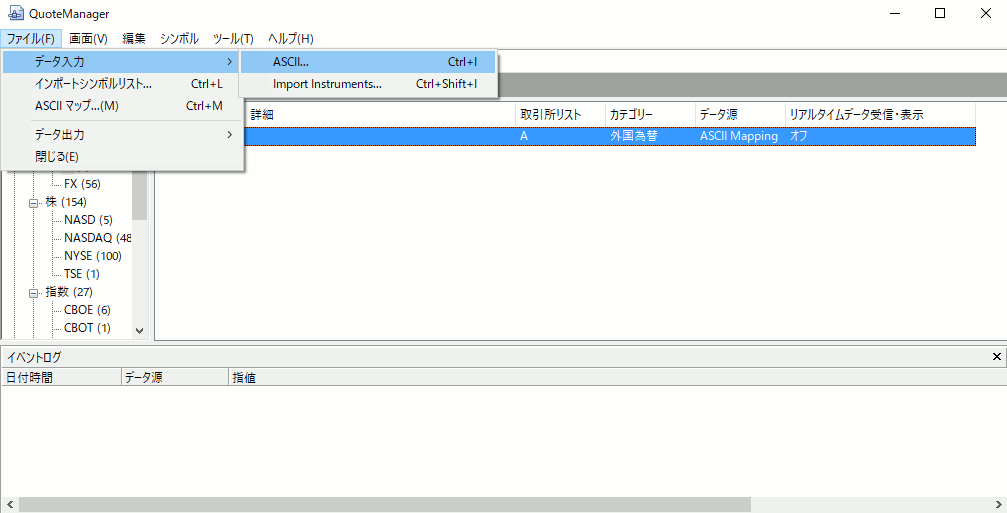Image resolution: width=1007 pixels, height=513 pixels.
Task: Click 閉じる(E) in the file menu
Action: [56, 156]
